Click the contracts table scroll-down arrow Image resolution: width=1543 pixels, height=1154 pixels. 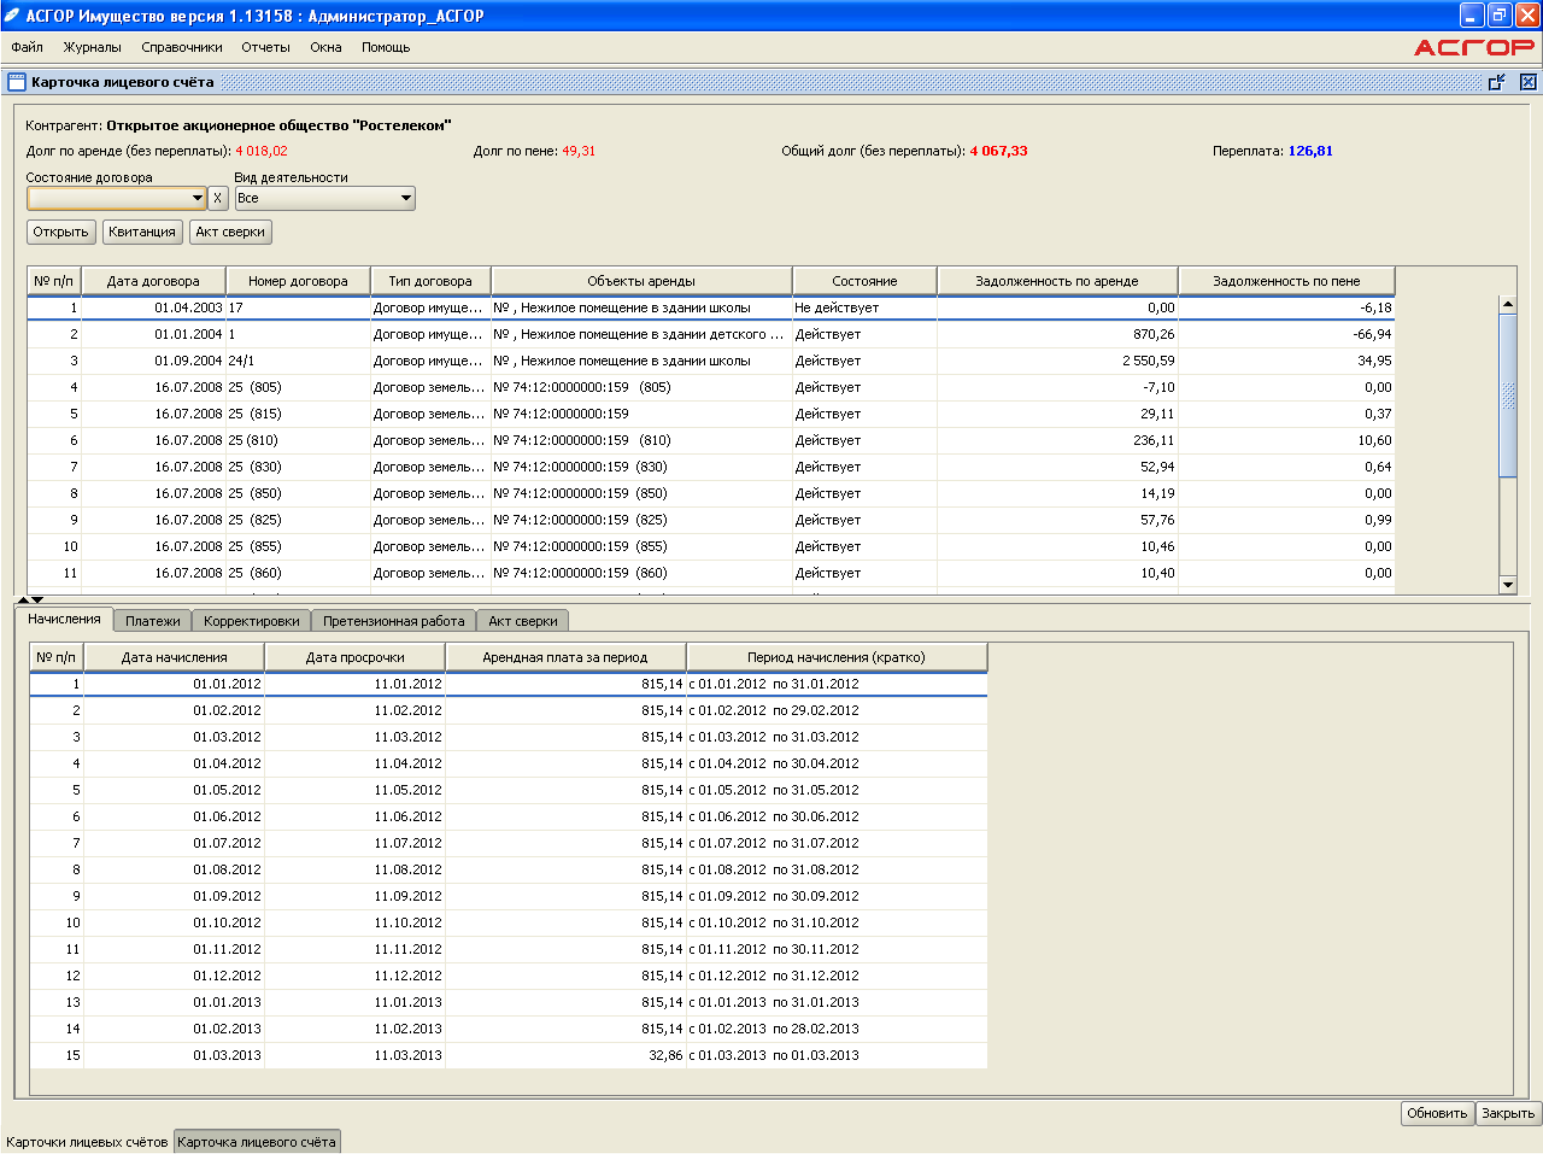pos(1508,585)
